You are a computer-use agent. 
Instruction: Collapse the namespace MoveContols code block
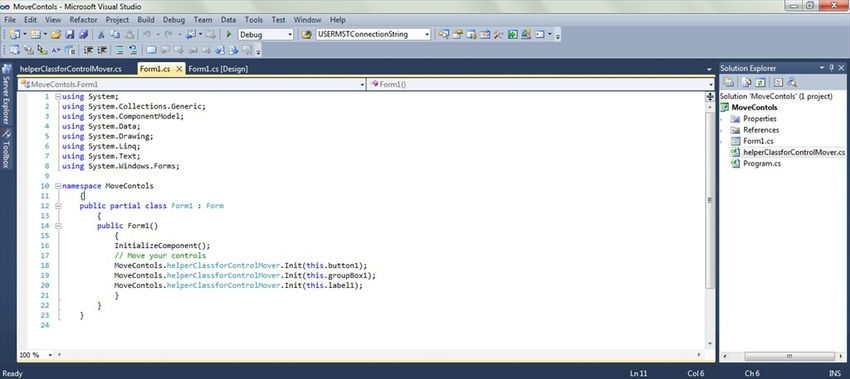click(x=58, y=186)
